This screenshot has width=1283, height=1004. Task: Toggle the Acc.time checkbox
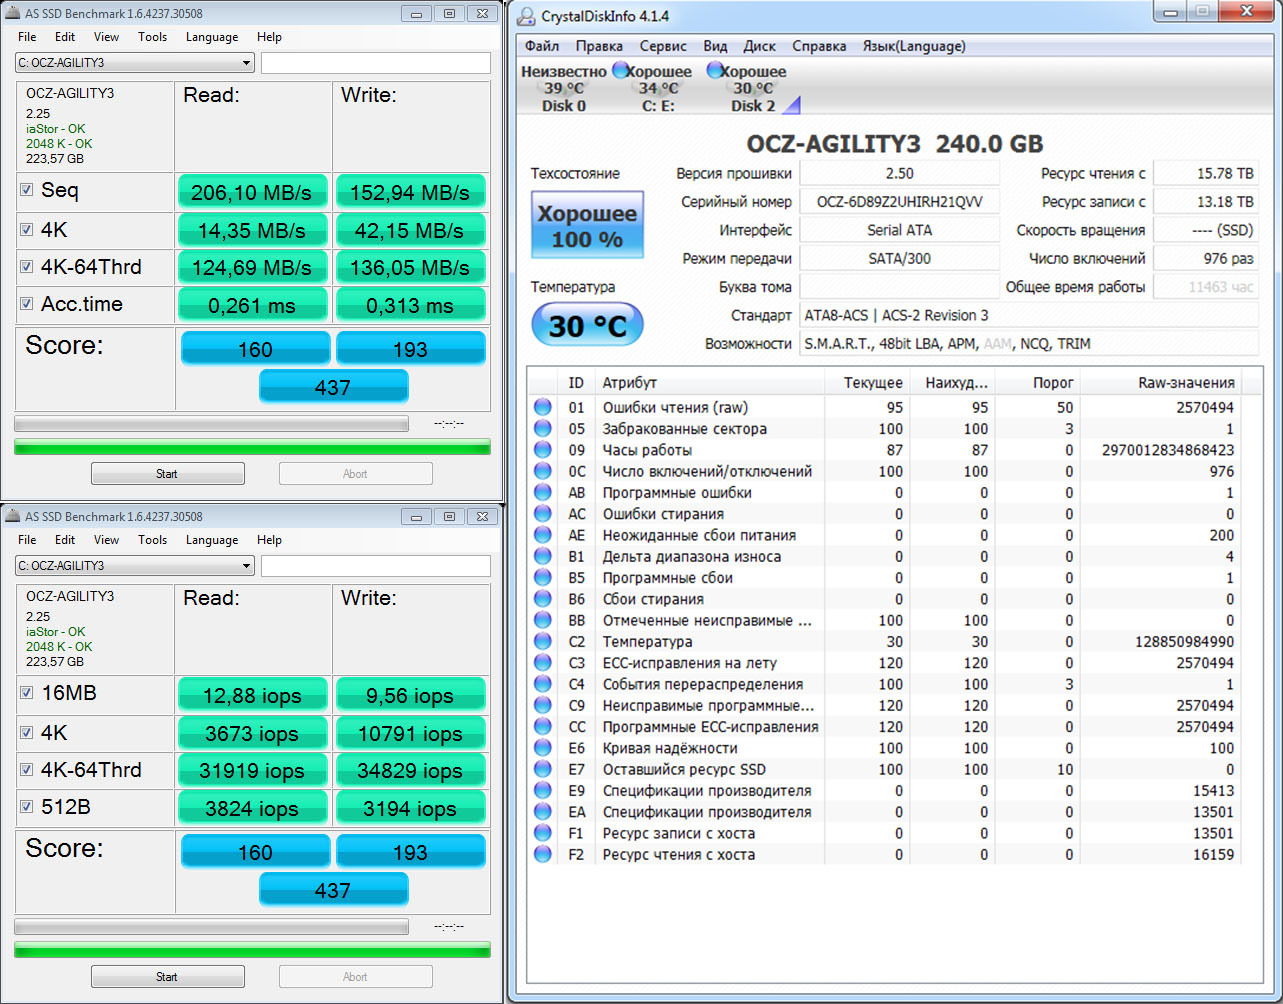pos(26,304)
